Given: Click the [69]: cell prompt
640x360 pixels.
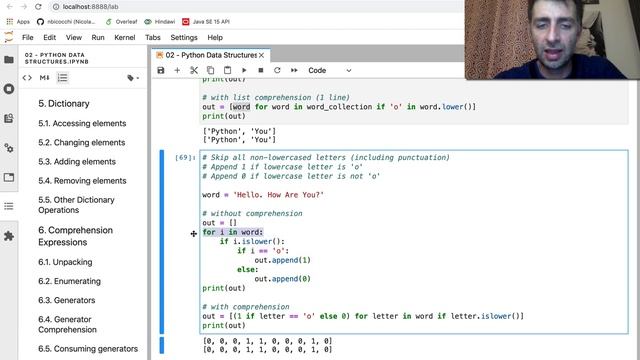Looking at the screenshot, I should coord(185,157).
